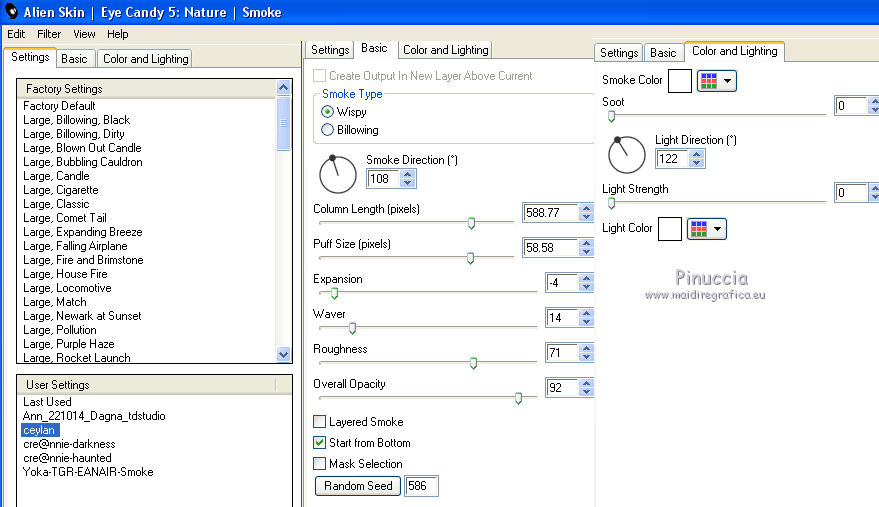The width and height of the screenshot is (879, 507).
Task: Click the Alien Skin logo icon in title bar
Action: pos(11,11)
